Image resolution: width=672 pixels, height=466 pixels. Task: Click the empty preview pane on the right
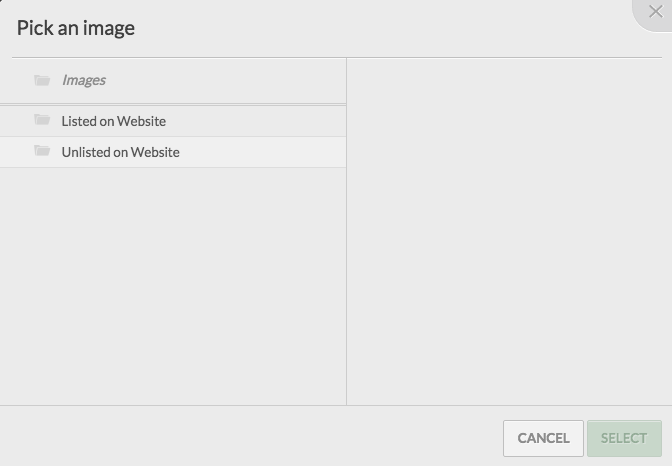(509, 231)
